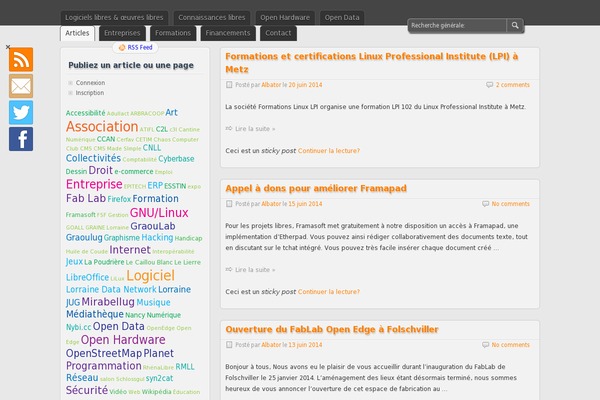The image size is (600, 400).
Task: Switch to the Financements tab
Action: (228, 33)
